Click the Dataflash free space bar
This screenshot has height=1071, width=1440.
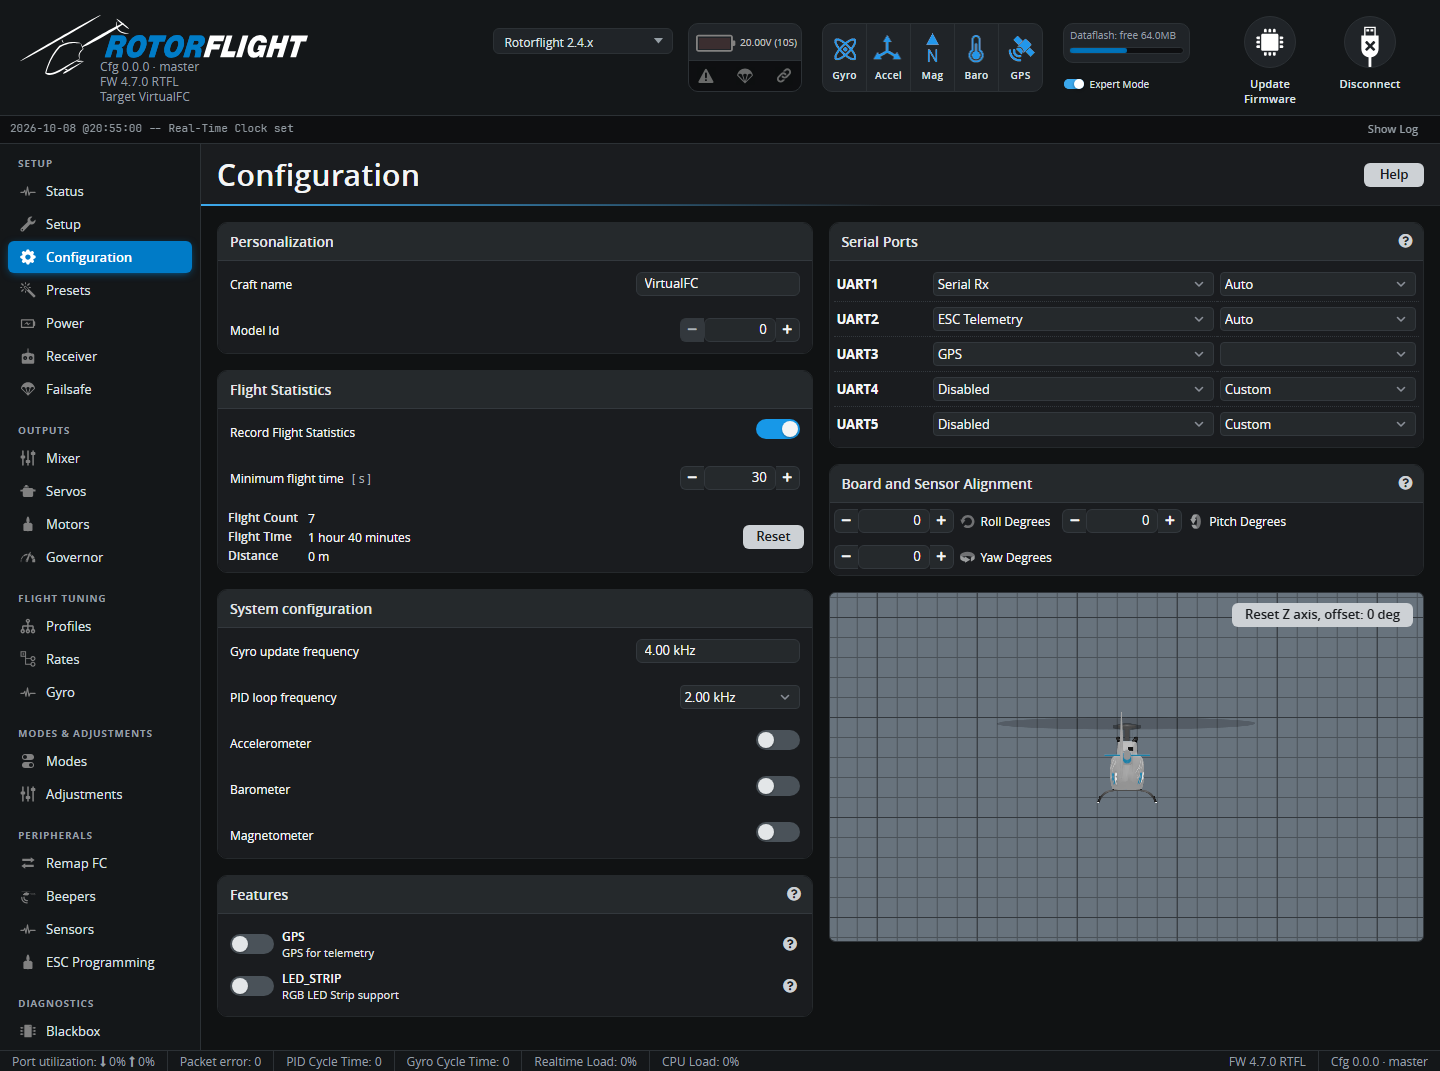coord(1126,50)
